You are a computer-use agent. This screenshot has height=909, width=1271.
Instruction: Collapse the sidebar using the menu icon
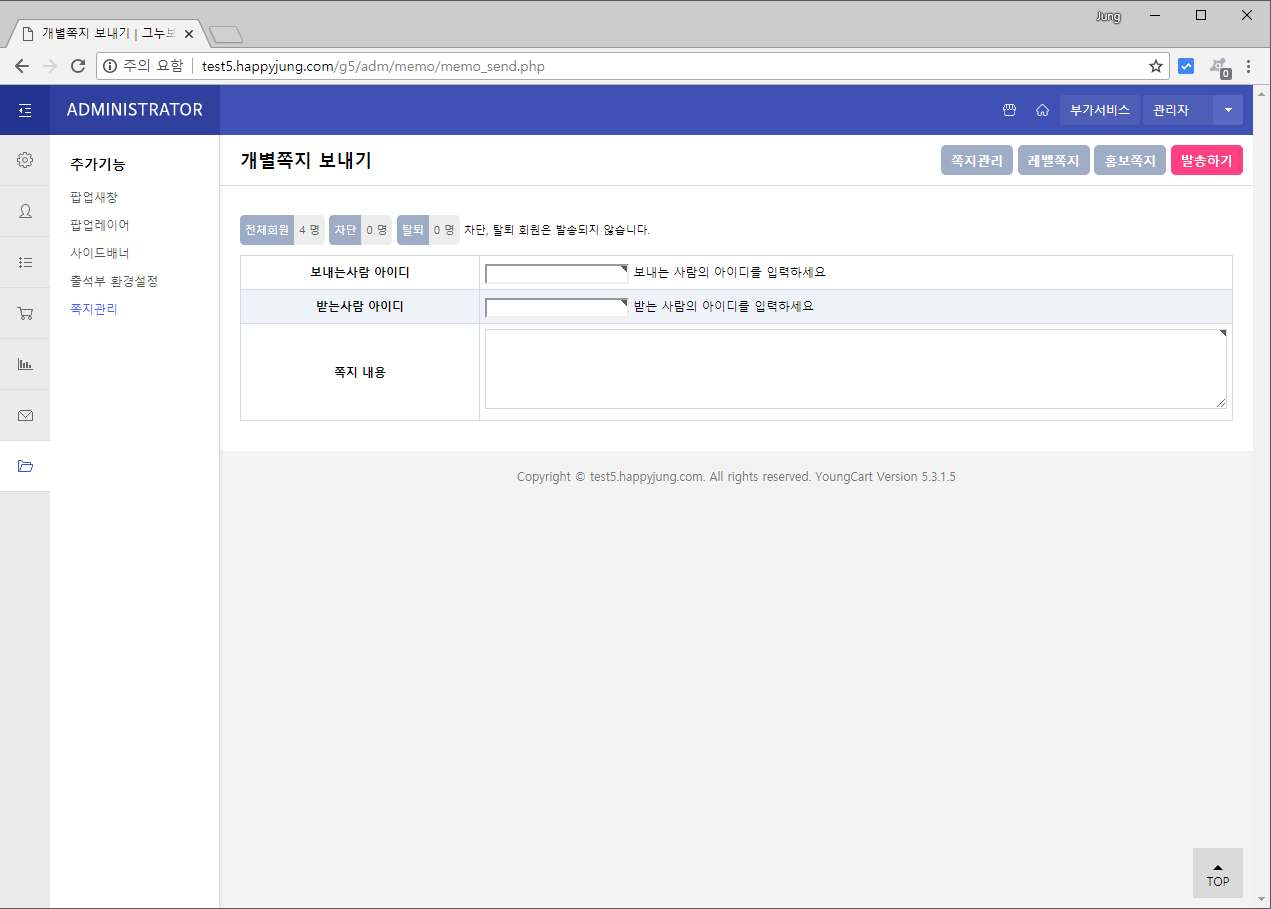click(x=24, y=110)
